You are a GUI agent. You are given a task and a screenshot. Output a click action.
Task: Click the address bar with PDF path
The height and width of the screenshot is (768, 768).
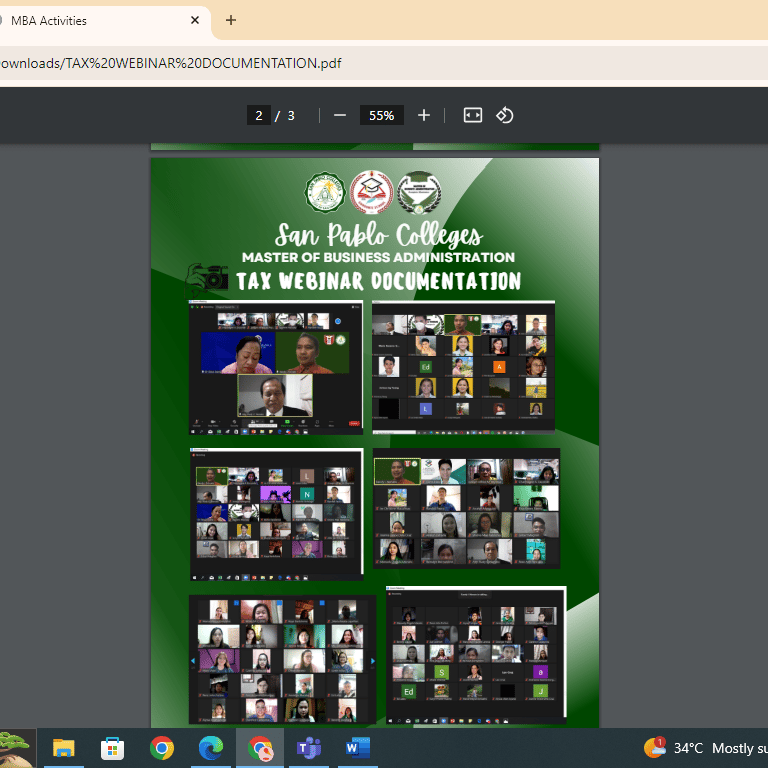coord(384,63)
